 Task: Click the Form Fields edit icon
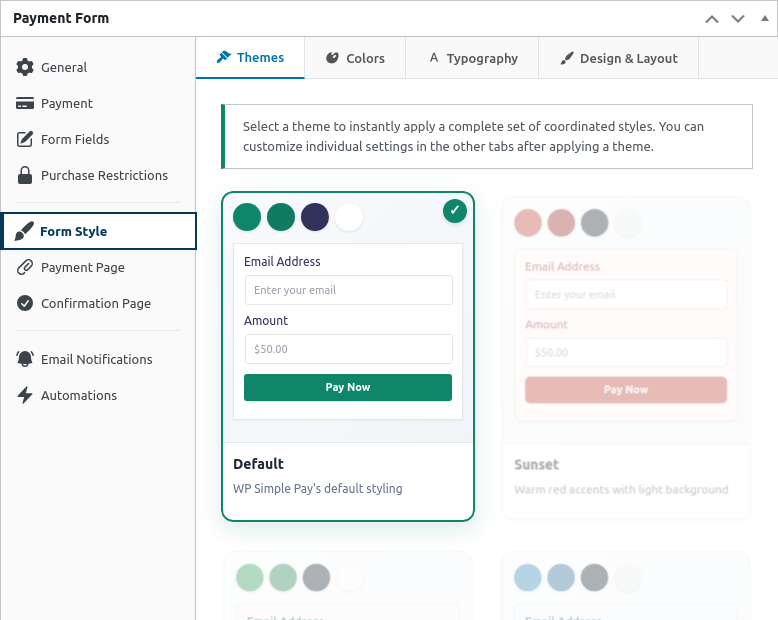[x=25, y=139]
